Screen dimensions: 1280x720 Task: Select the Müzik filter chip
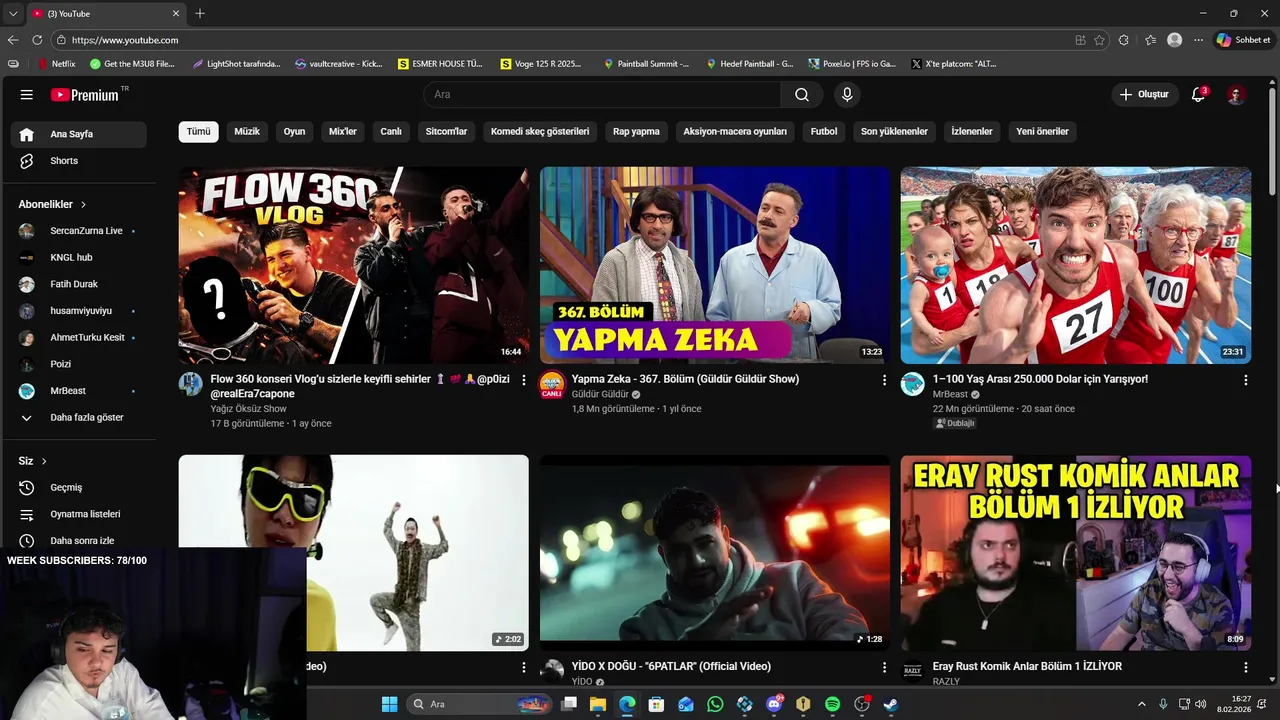(247, 132)
